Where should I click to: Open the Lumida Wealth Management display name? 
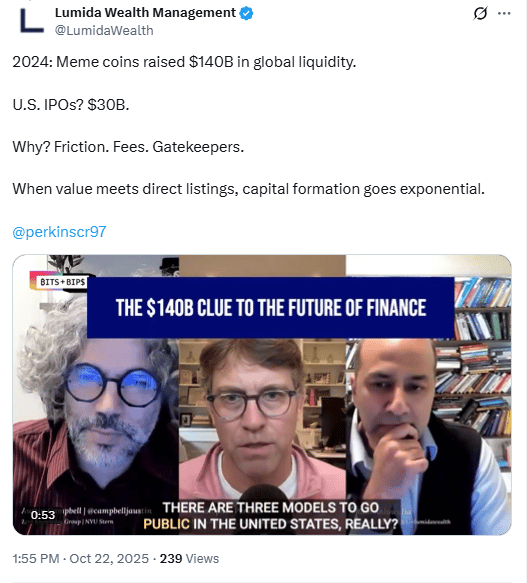tap(145, 13)
